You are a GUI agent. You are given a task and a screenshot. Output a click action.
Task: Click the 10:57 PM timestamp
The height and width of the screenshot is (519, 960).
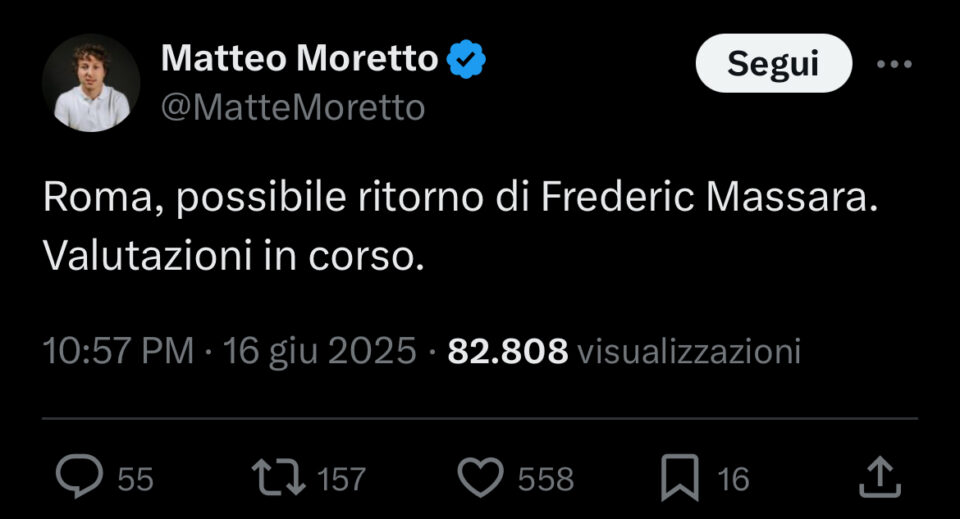(x=118, y=351)
